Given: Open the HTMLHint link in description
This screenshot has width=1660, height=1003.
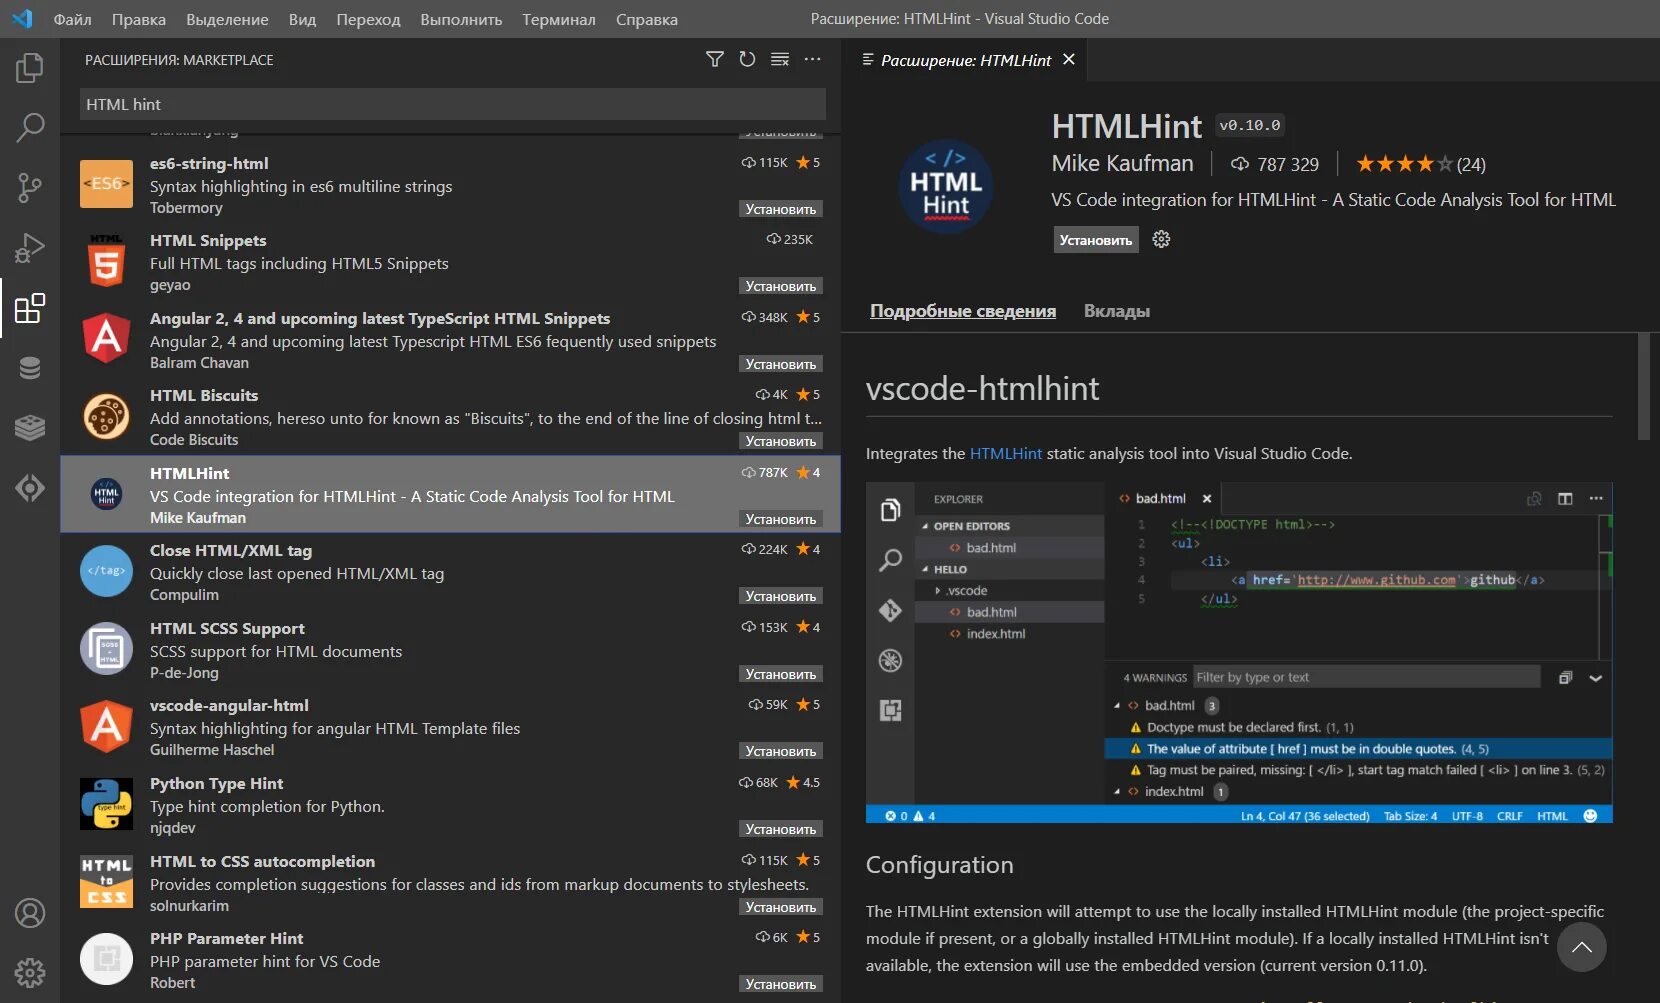Looking at the screenshot, I should pos(1006,453).
